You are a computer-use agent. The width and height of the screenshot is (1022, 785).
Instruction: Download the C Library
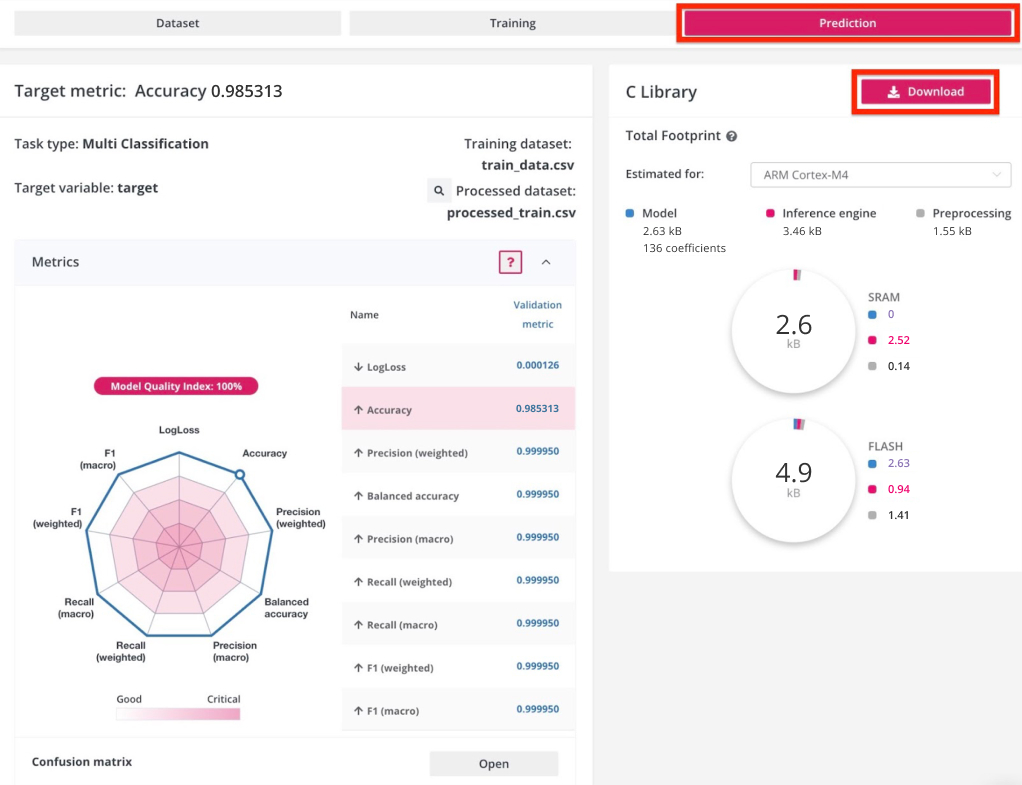tap(925, 92)
